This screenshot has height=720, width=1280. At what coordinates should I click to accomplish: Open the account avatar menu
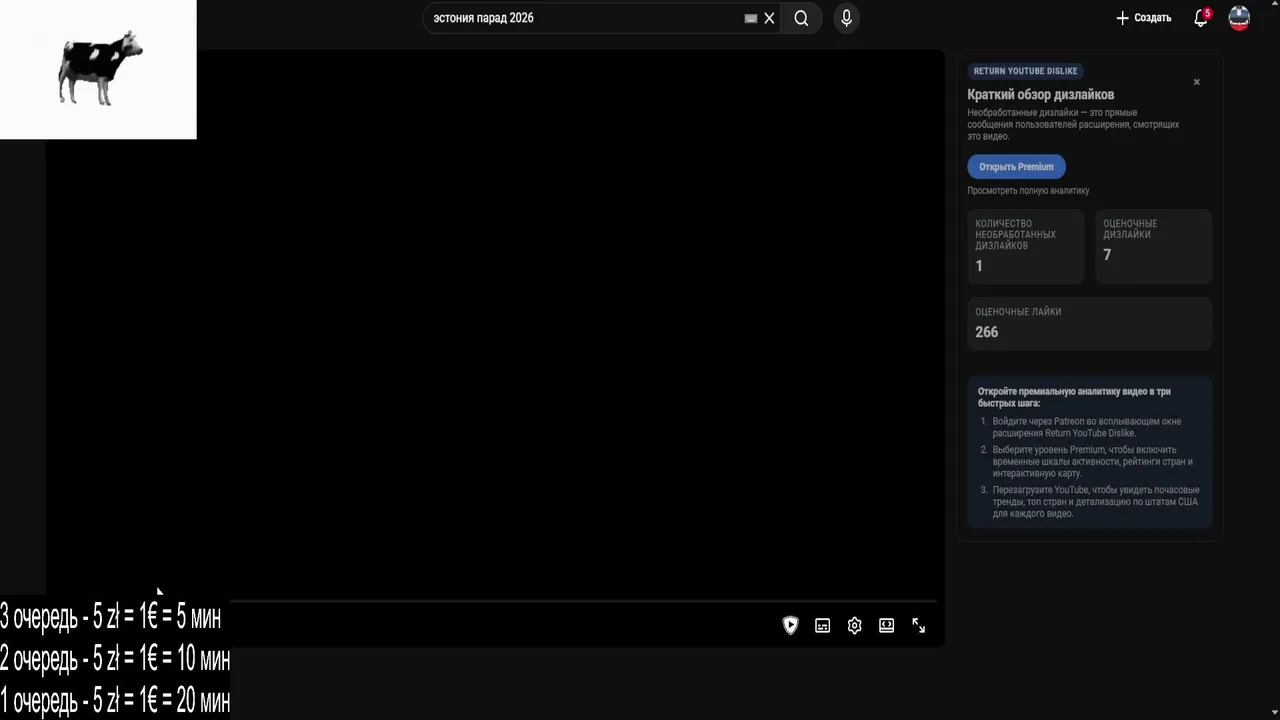[1239, 18]
